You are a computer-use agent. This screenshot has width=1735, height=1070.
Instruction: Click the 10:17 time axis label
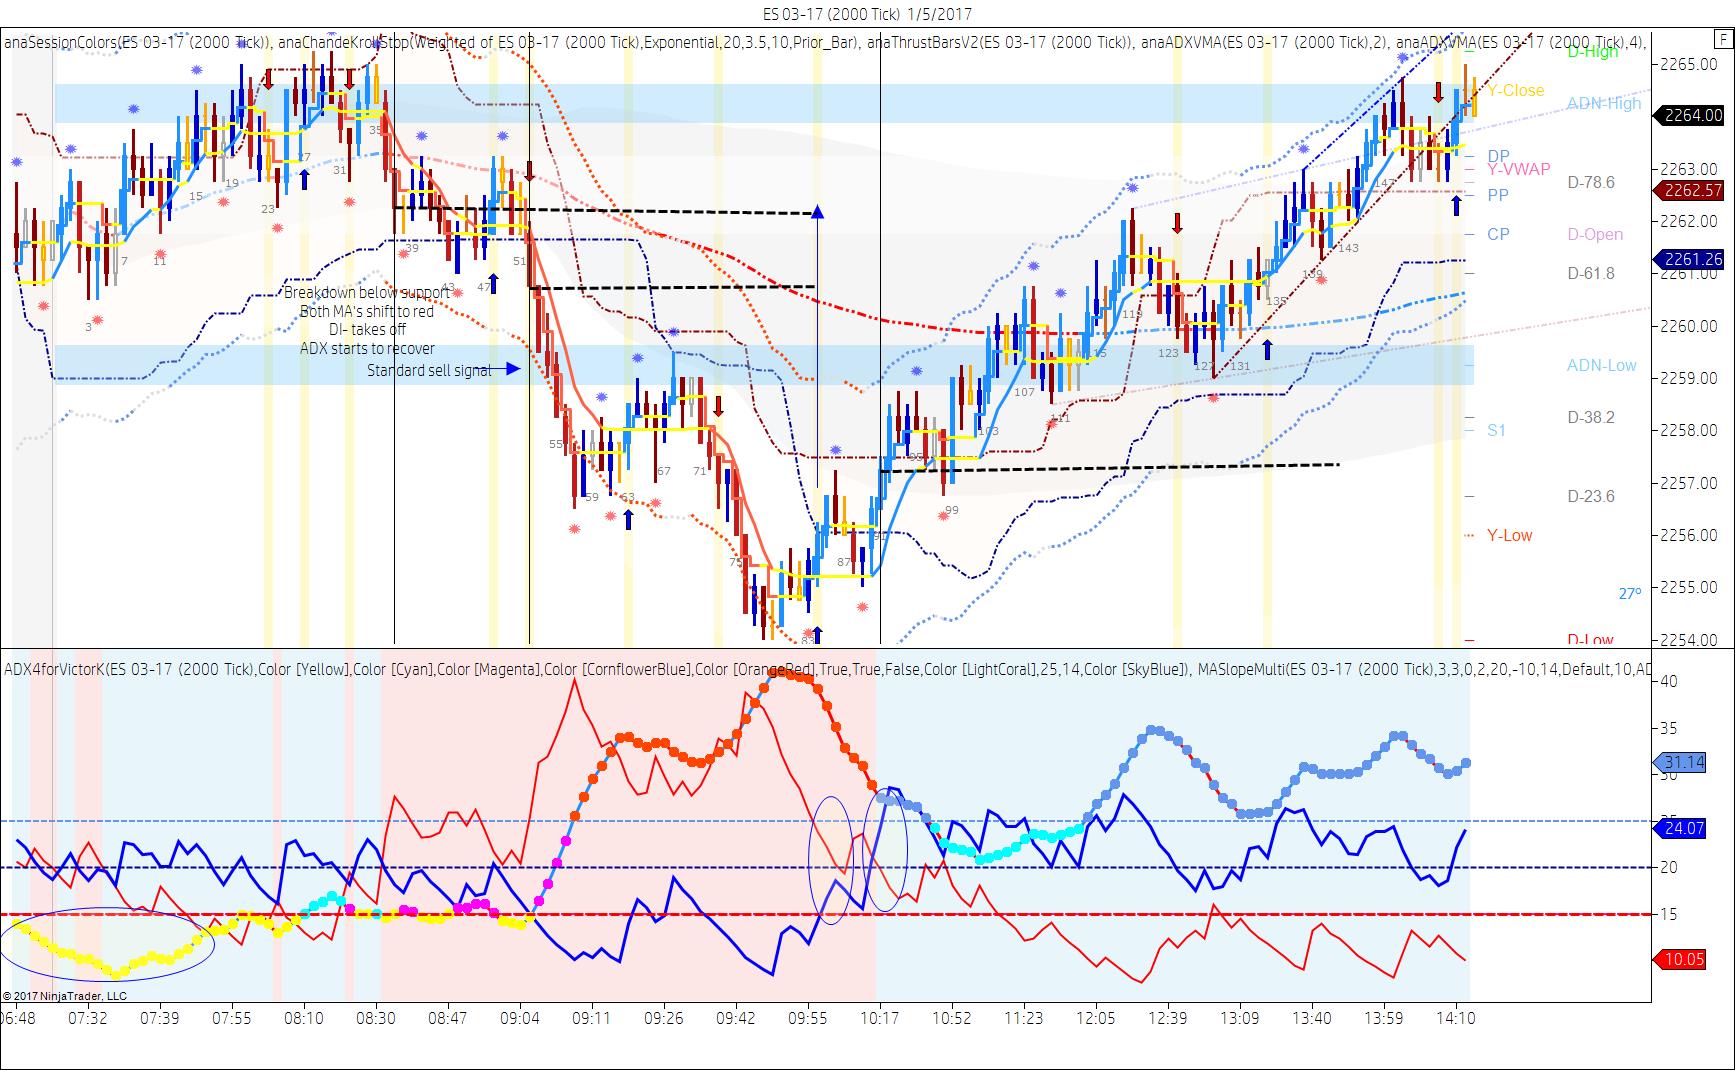tap(880, 1018)
